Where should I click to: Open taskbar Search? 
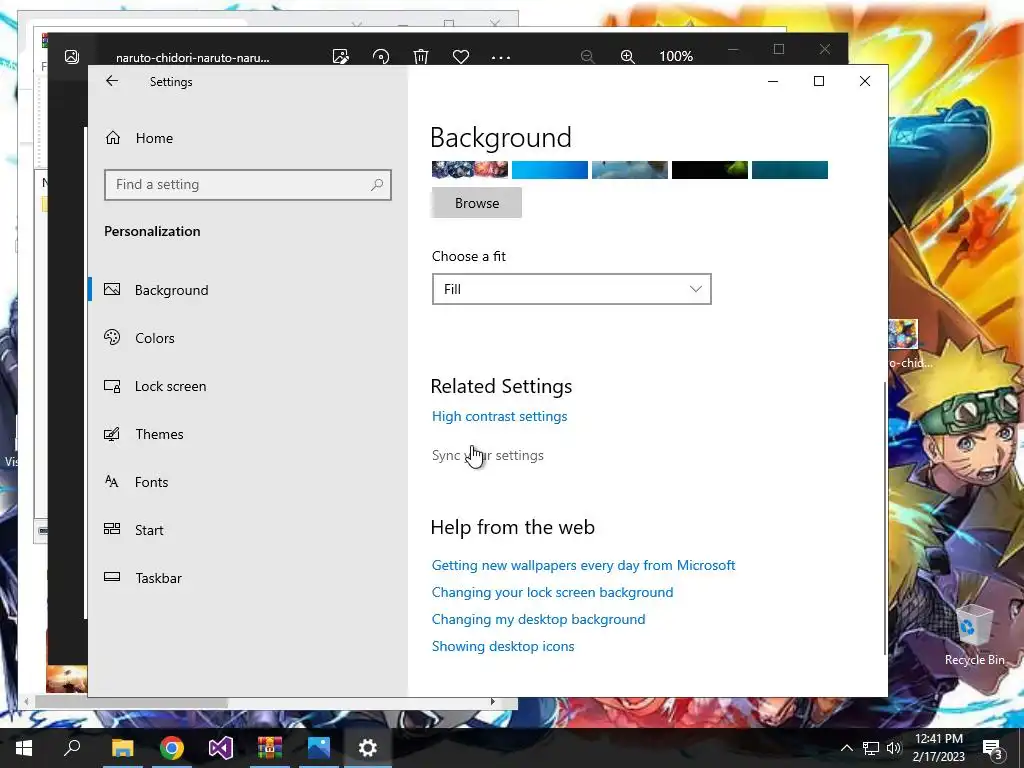coord(72,747)
